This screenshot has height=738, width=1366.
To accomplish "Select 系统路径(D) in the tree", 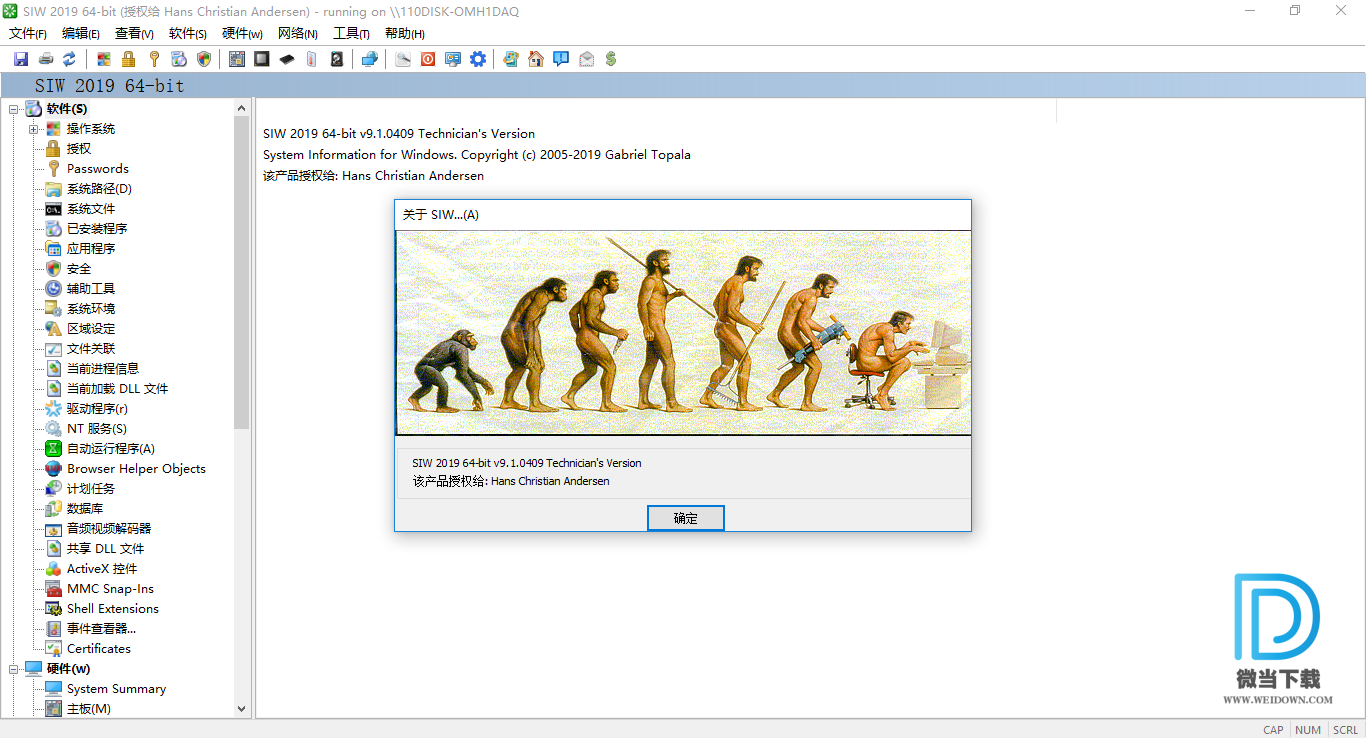I will click(x=99, y=189).
